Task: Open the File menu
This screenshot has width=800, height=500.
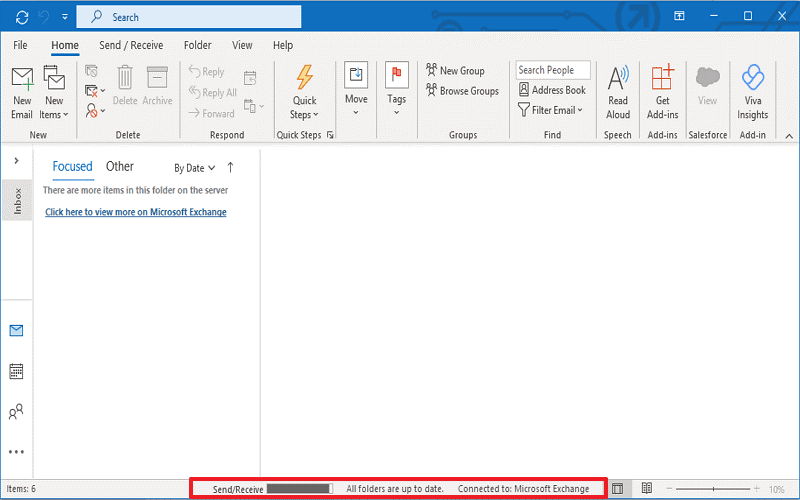Action: coord(20,45)
